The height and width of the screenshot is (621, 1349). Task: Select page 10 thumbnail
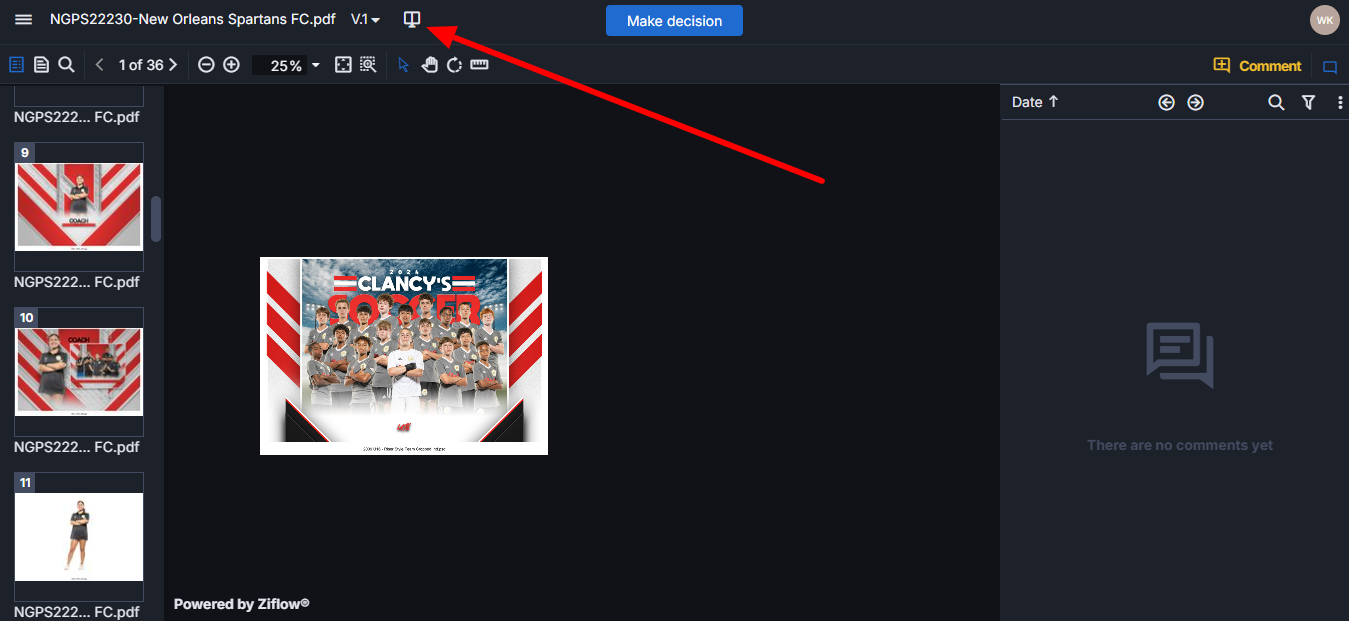pyautogui.click(x=79, y=372)
